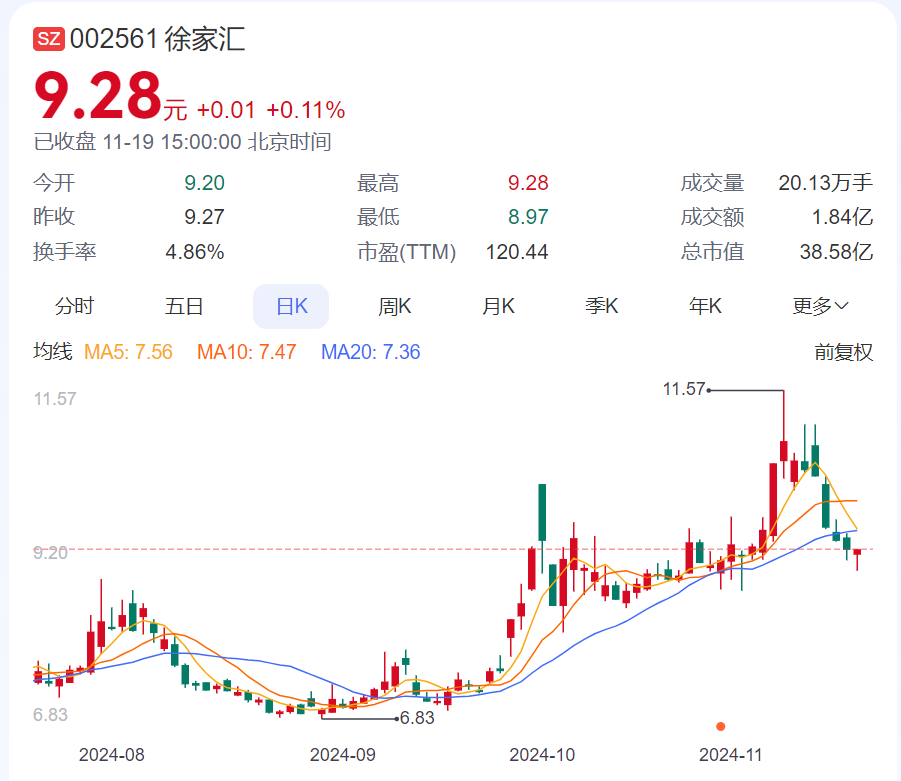Screen dimensions: 901x781
Task: Open the 季K quarterly chart tab
Action: pos(602,306)
